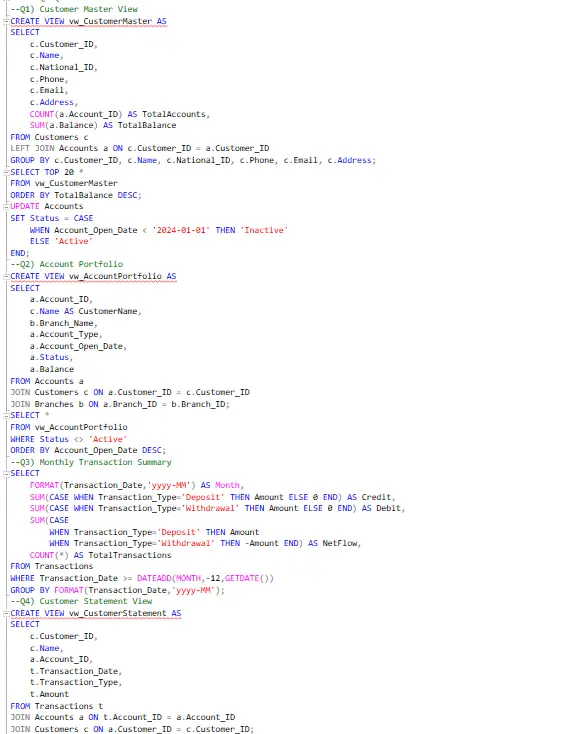Click 'ORDER BY Account_Open_Date DESC;' line
575x734 pixels.
(88, 450)
